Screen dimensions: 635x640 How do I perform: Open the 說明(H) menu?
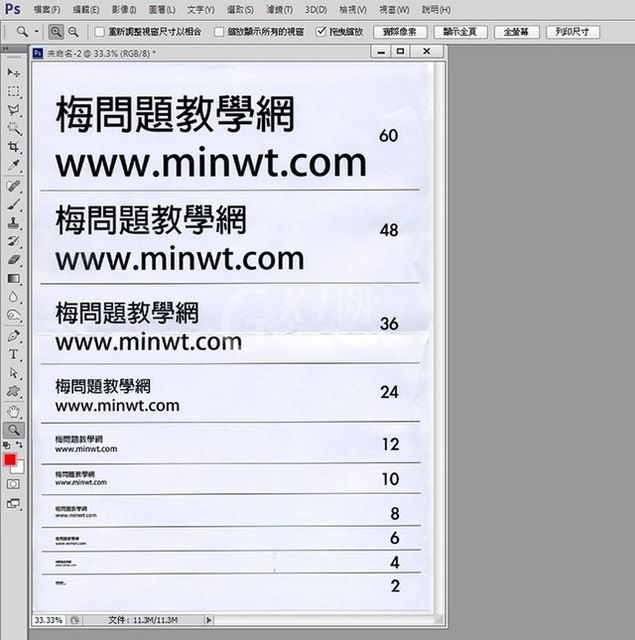pos(436,10)
